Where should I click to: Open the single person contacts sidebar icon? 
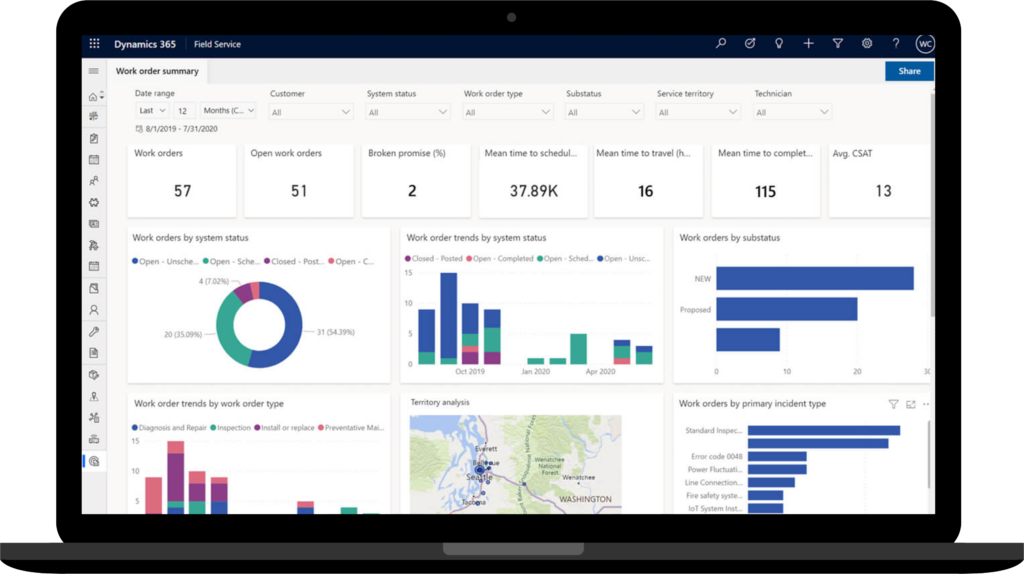click(x=94, y=310)
